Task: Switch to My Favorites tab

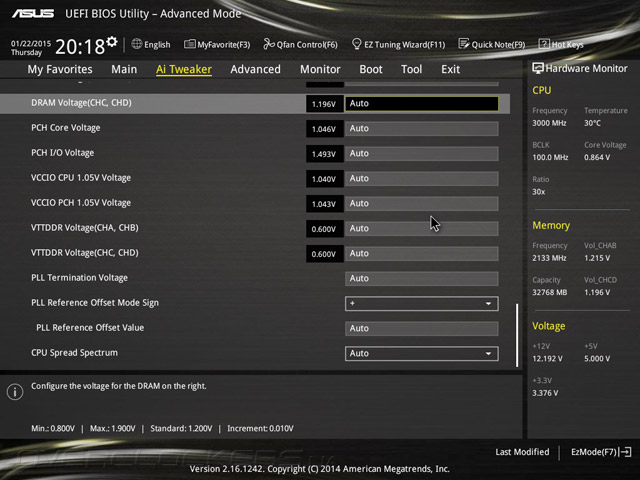Action: (x=60, y=69)
